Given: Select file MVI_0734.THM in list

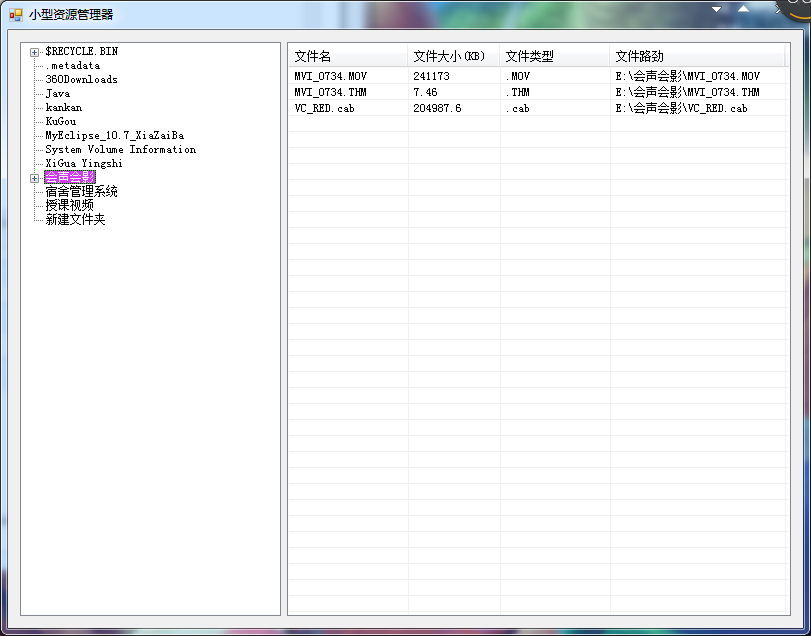Looking at the screenshot, I should (x=331, y=92).
